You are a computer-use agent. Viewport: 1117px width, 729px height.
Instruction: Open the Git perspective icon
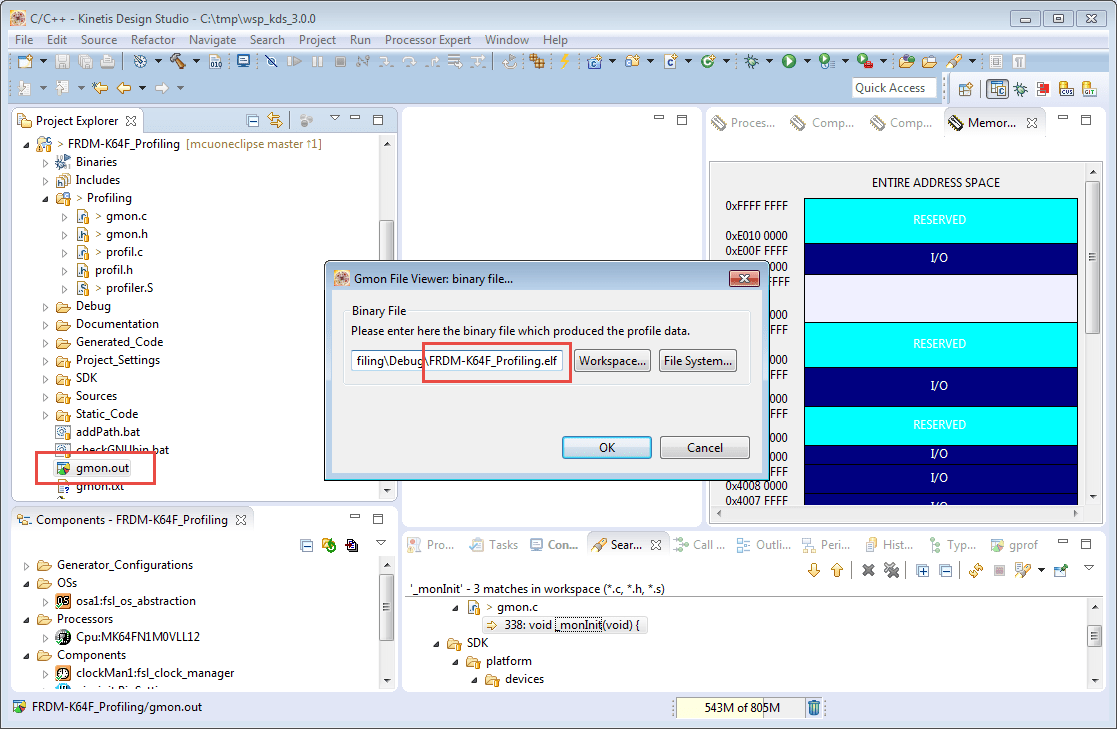pos(1089,89)
